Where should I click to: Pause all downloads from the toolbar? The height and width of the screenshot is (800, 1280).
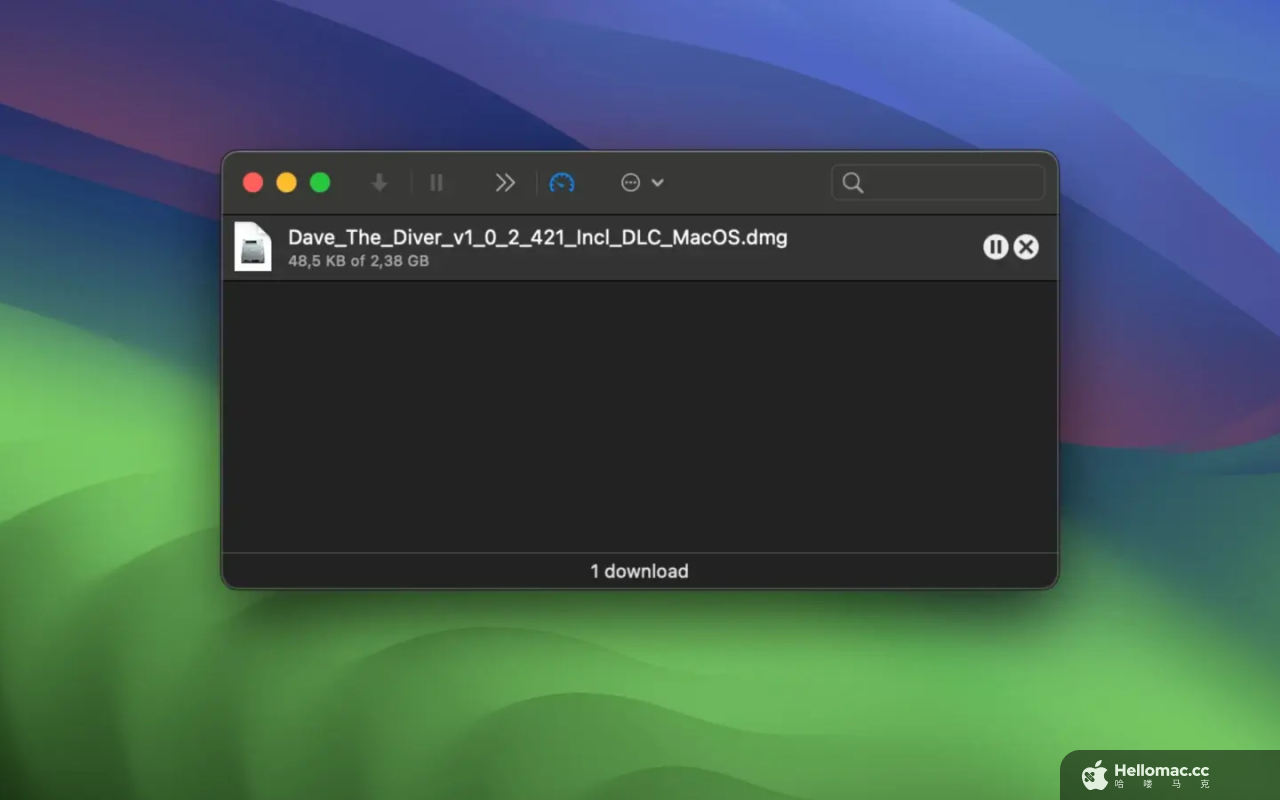coord(436,182)
